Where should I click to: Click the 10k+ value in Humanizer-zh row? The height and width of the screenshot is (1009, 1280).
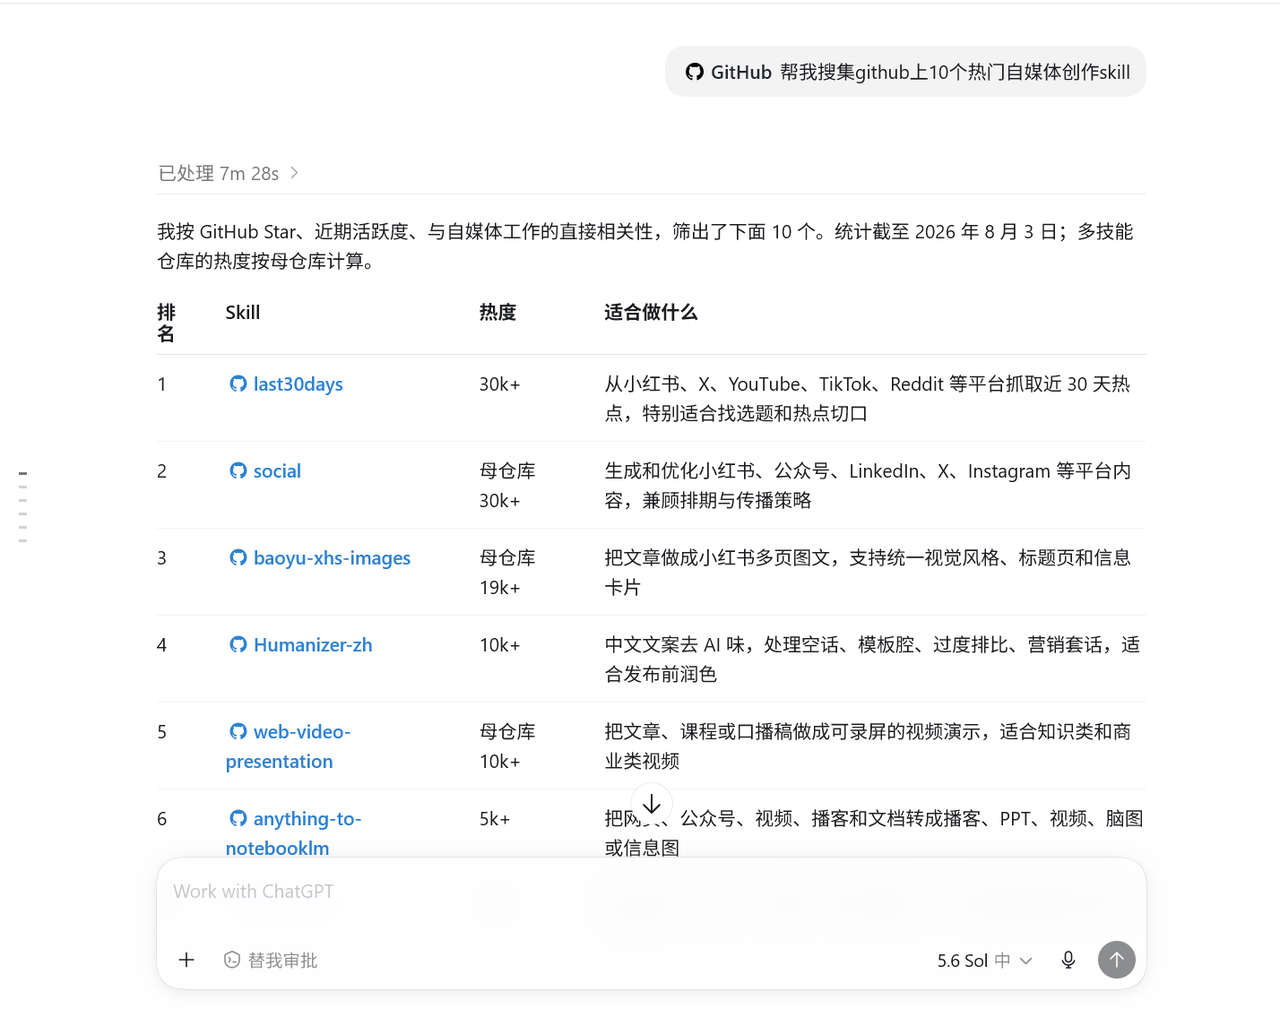click(x=500, y=645)
